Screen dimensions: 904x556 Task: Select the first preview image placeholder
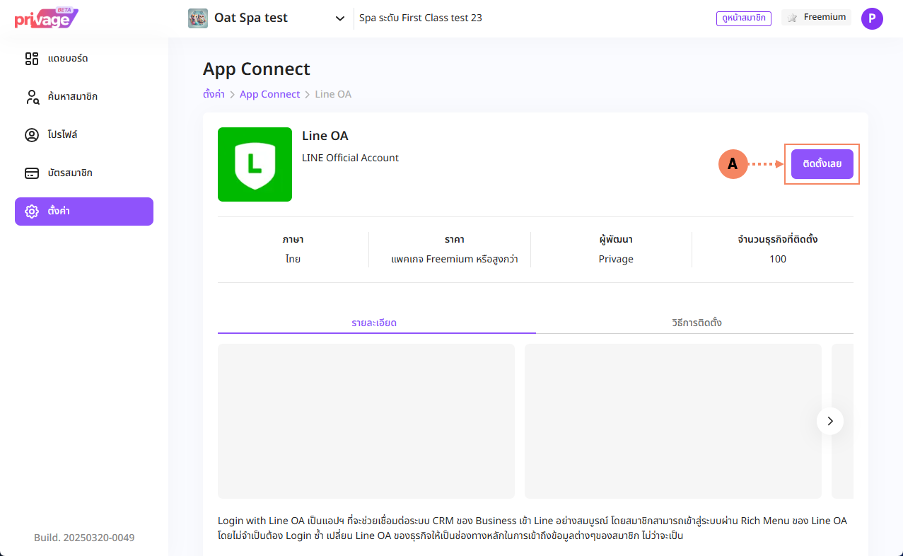point(366,421)
